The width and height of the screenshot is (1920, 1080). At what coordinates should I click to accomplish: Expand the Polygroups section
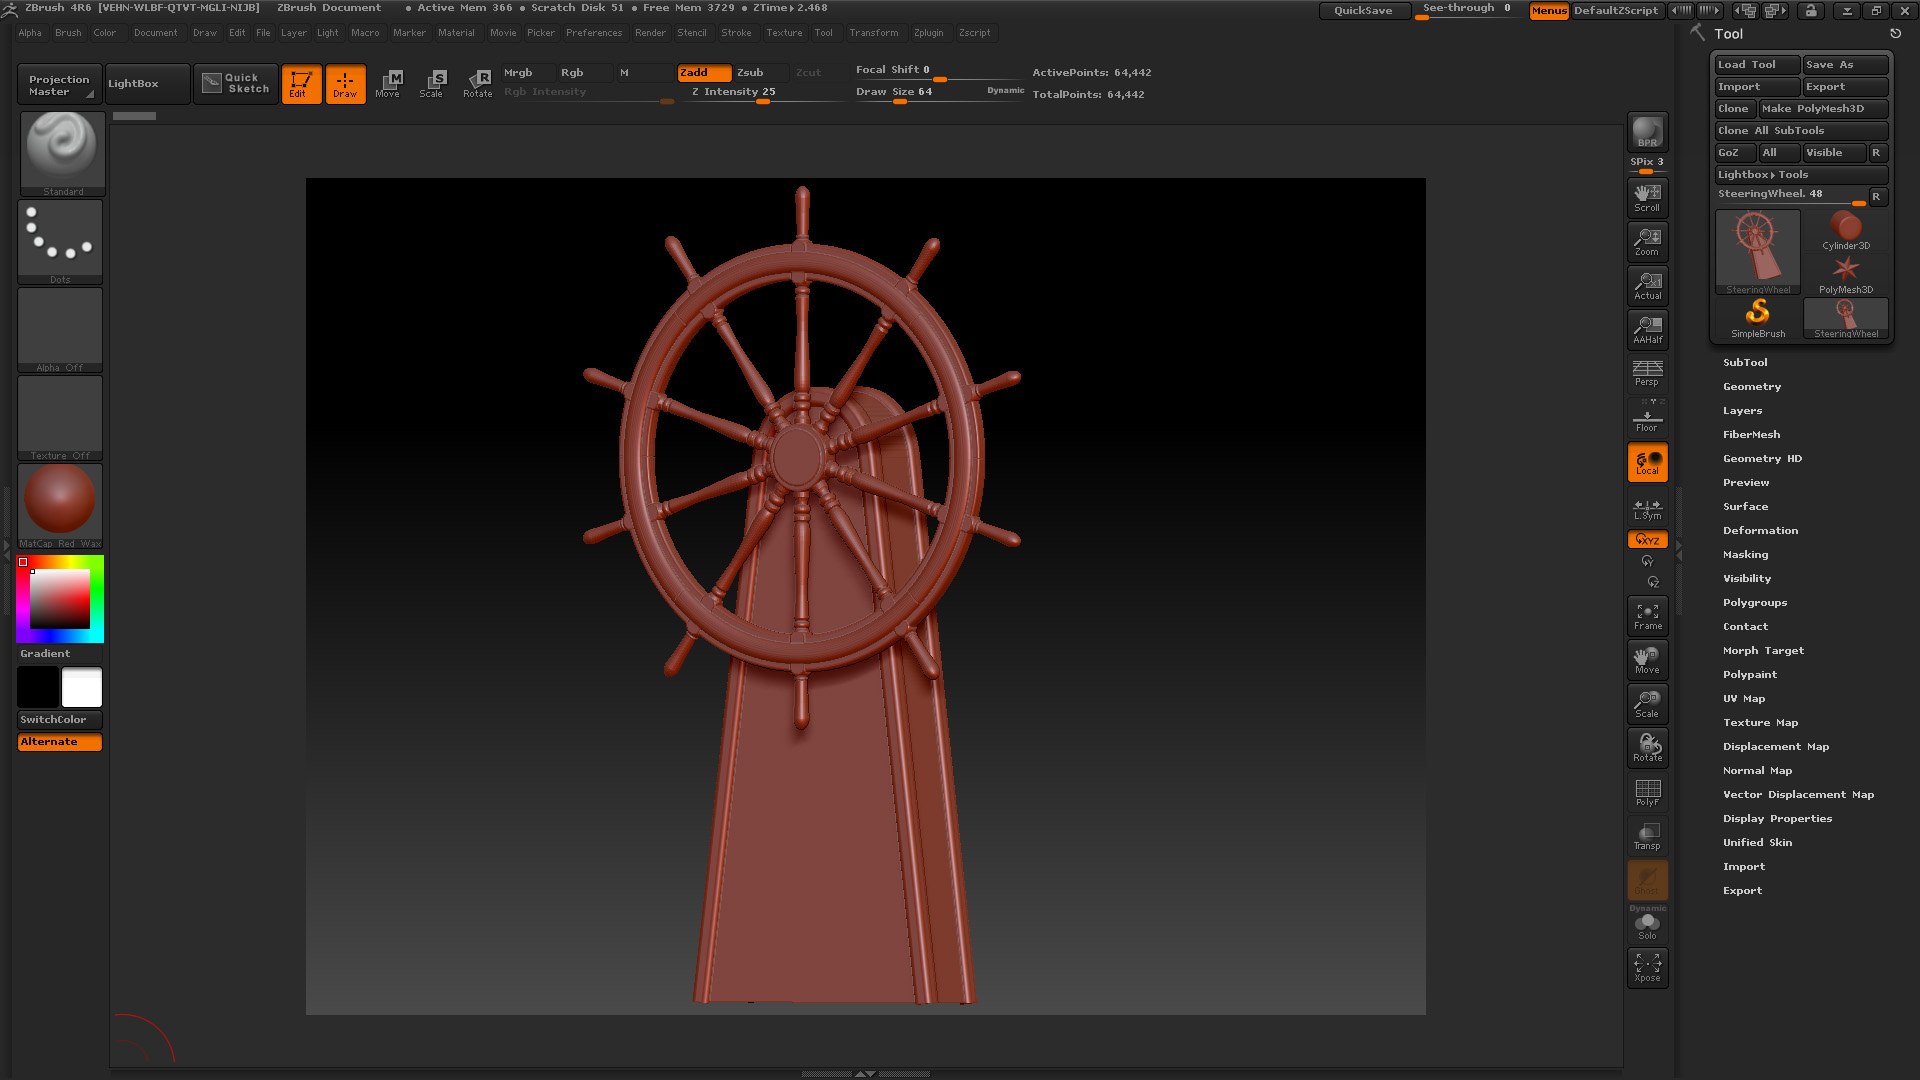(1755, 602)
